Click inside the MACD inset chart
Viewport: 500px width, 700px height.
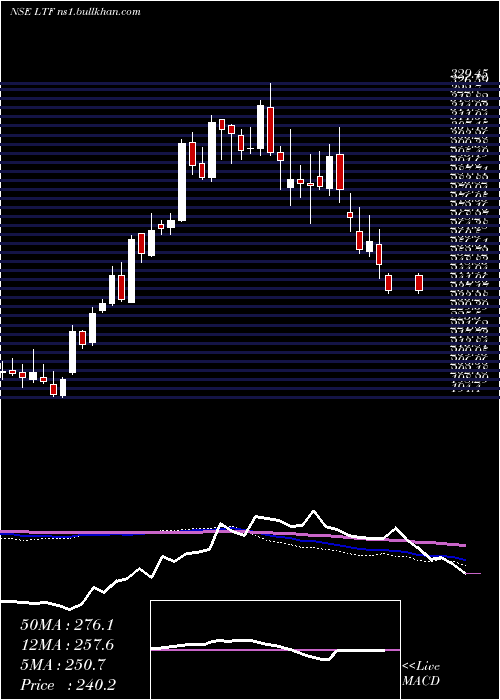pyautogui.click(x=275, y=650)
